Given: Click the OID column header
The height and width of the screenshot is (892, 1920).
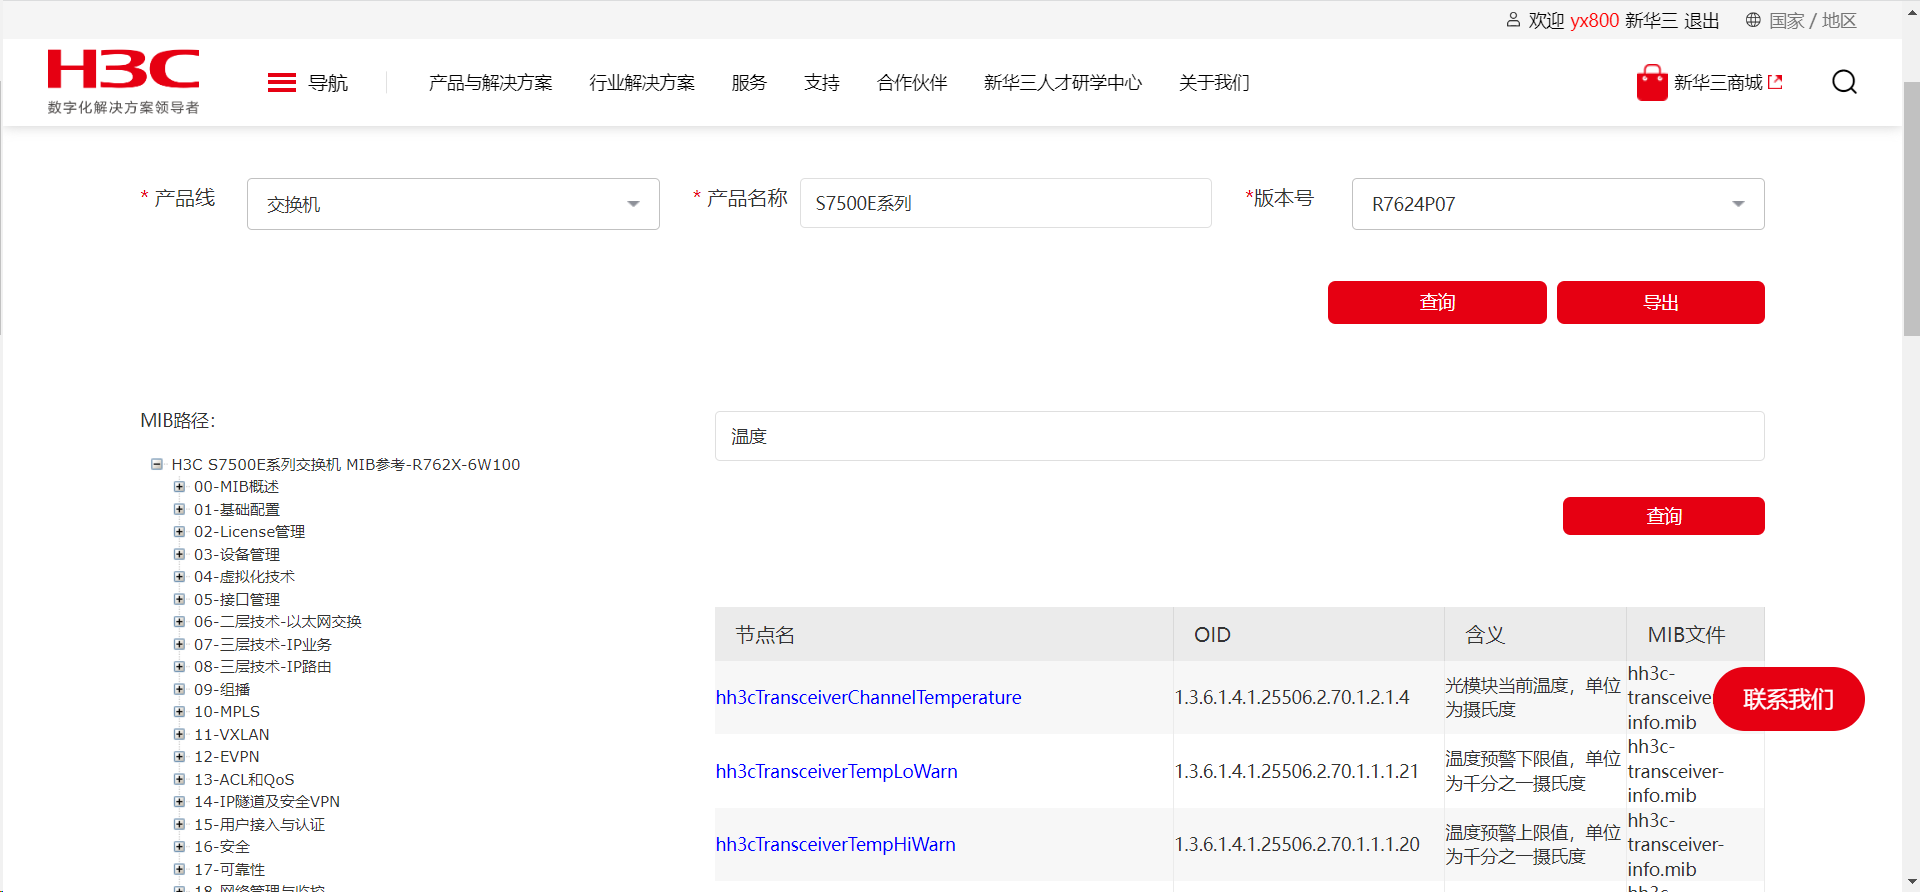Looking at the screenshot, I should [x=1309, y=634].
